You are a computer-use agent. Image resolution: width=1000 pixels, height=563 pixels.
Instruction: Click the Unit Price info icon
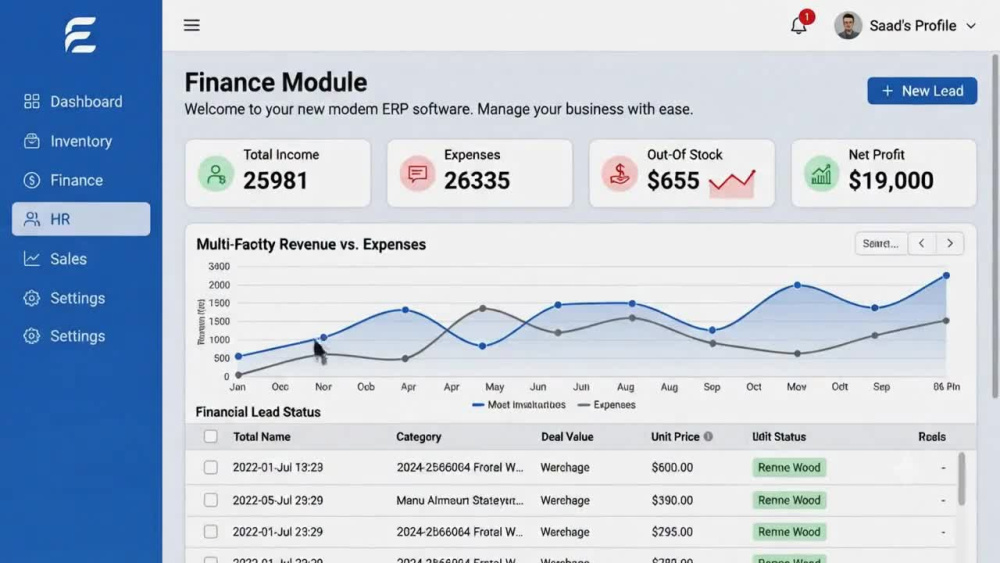pyautogui.click(x=708, y=437)
